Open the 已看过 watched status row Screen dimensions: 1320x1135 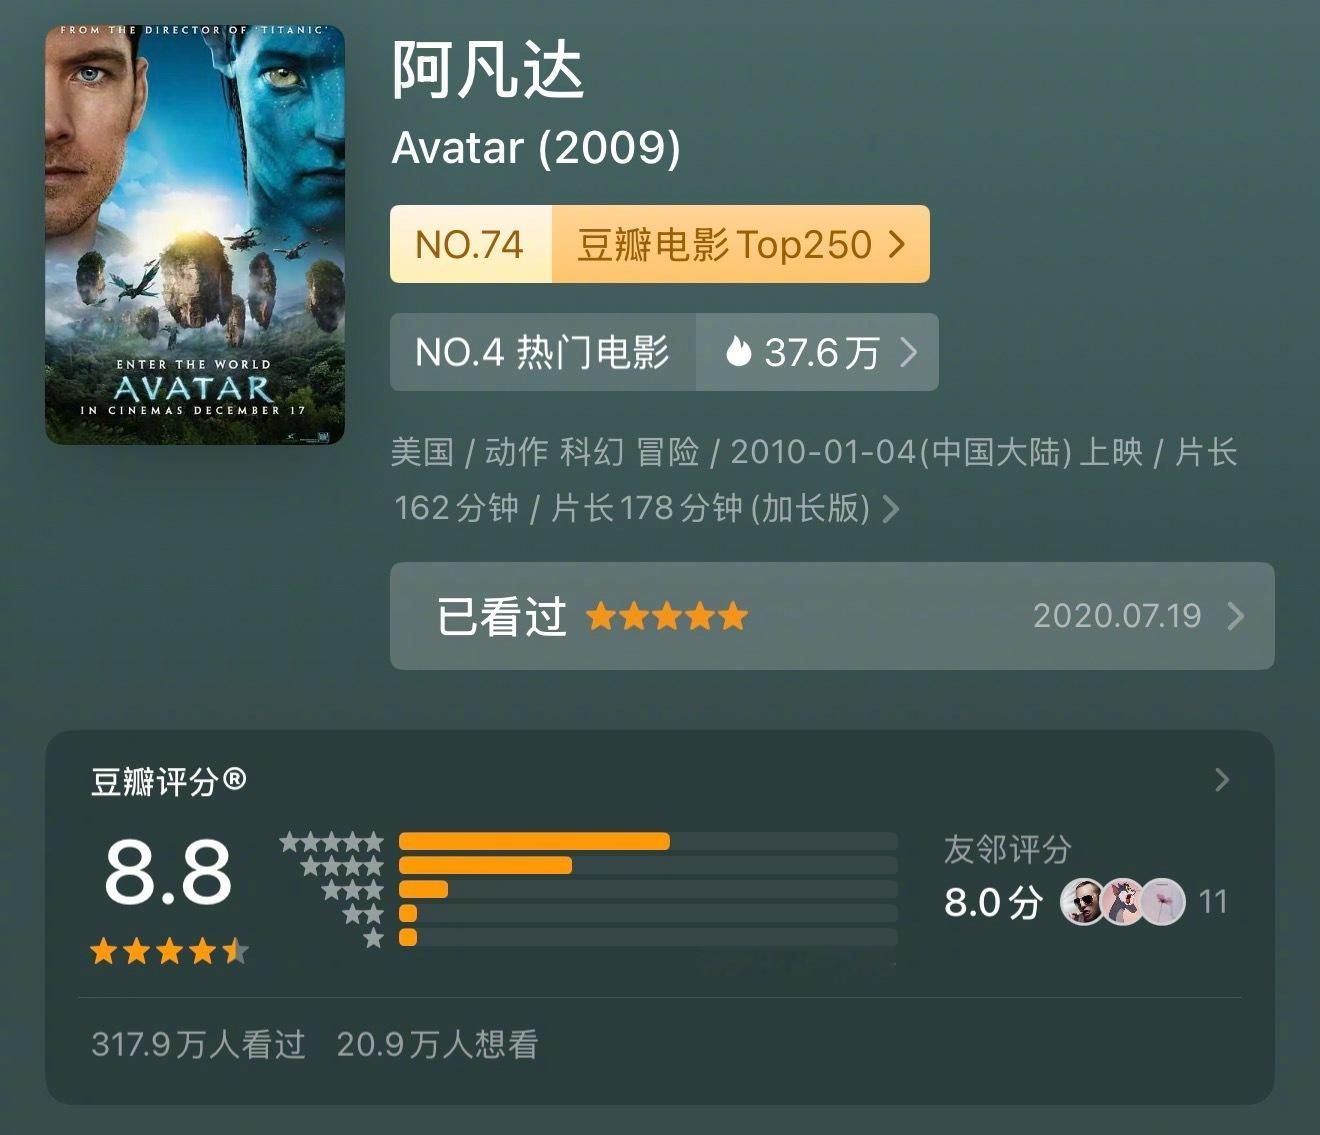click(832, 616)
